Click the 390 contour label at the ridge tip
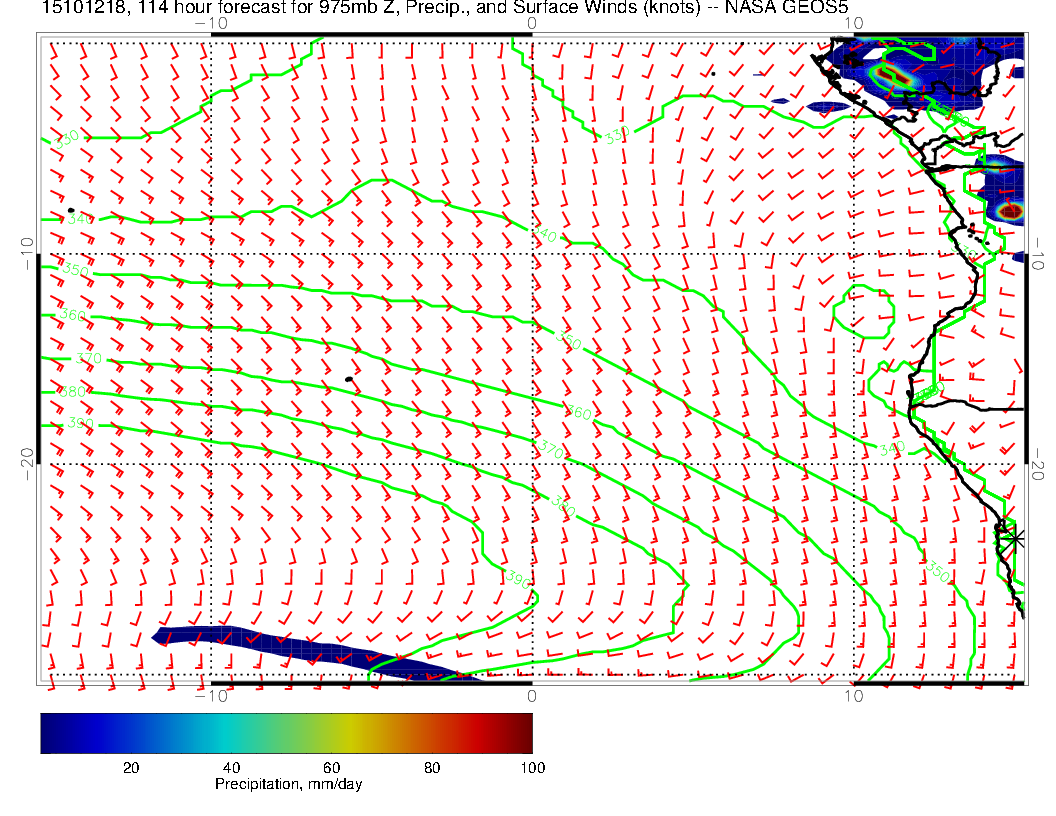 pyautogui.click(x=517, y=579)
